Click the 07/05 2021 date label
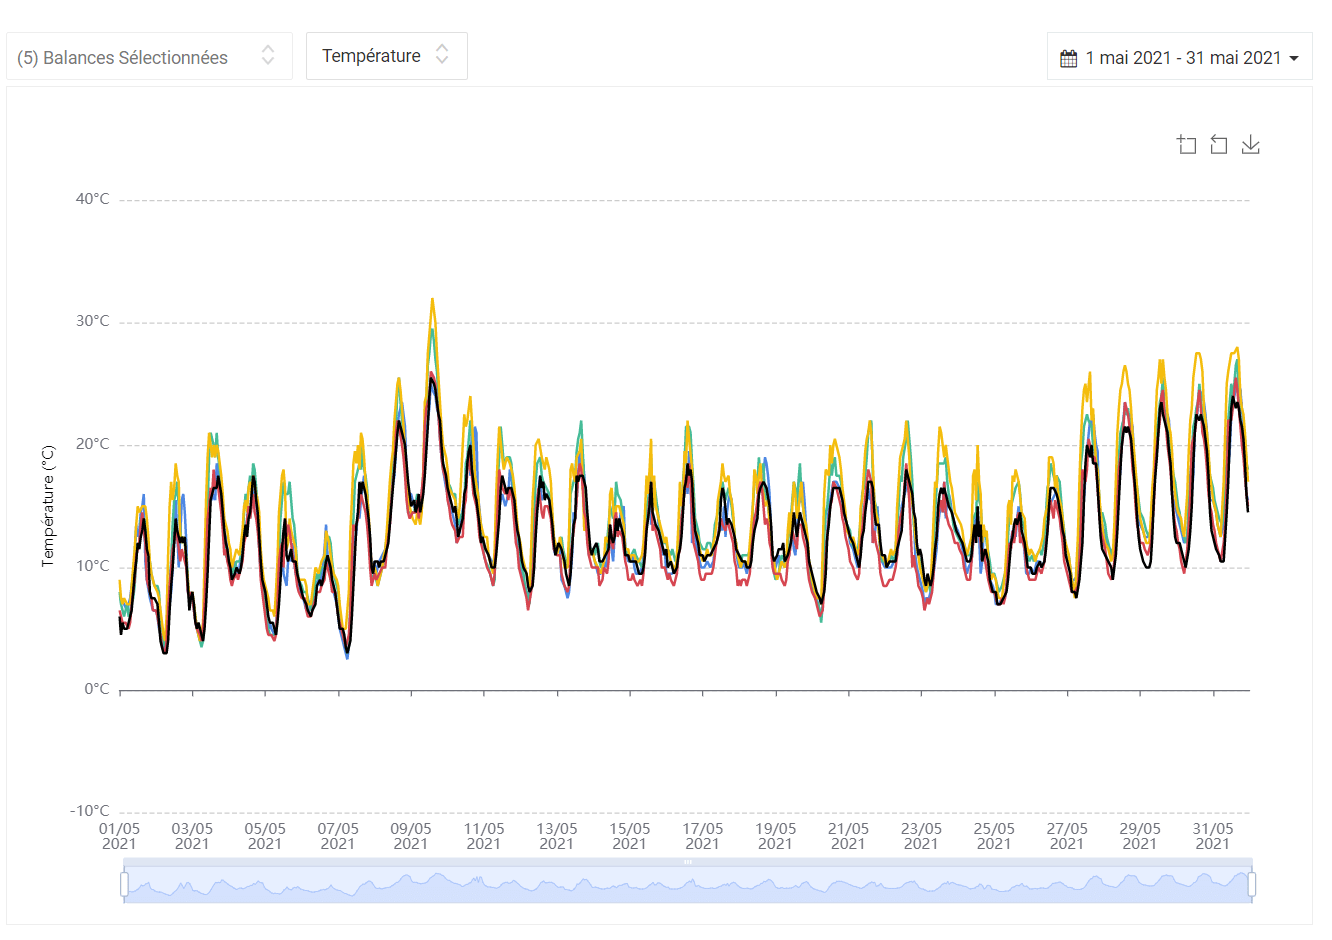 tap(338, 836)
